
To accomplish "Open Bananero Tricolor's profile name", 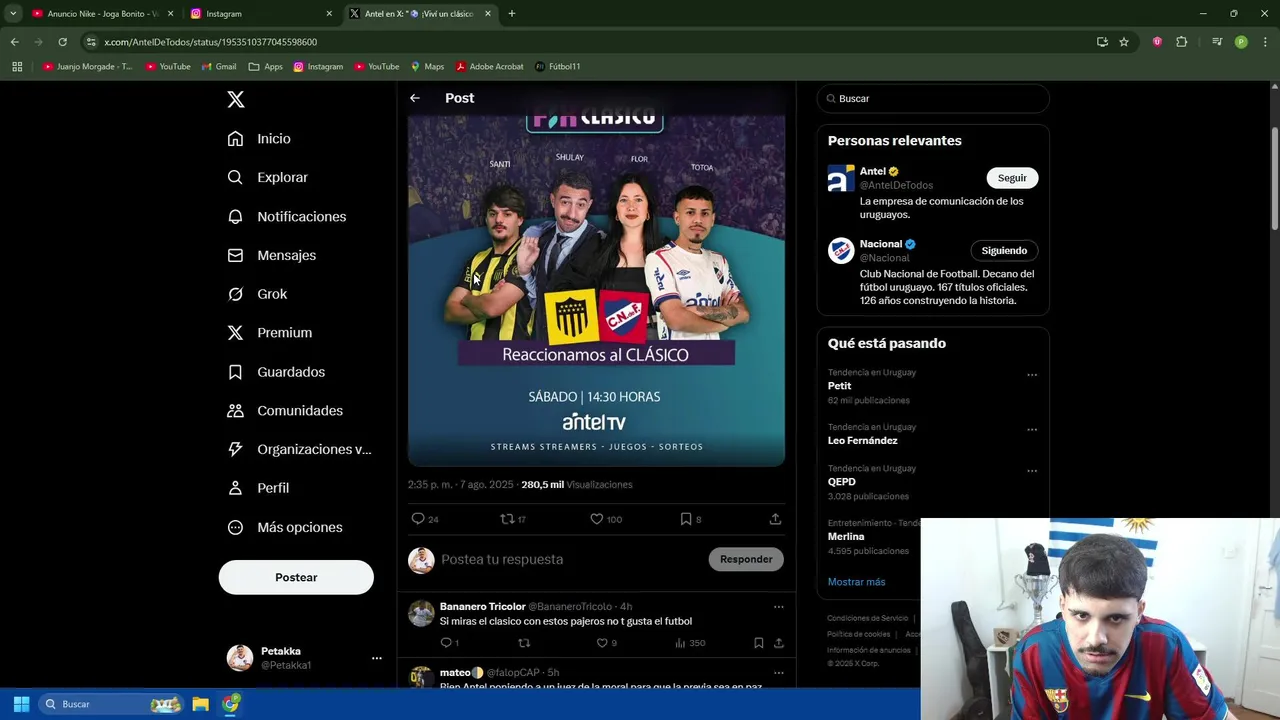I will (x=482, y=607).
